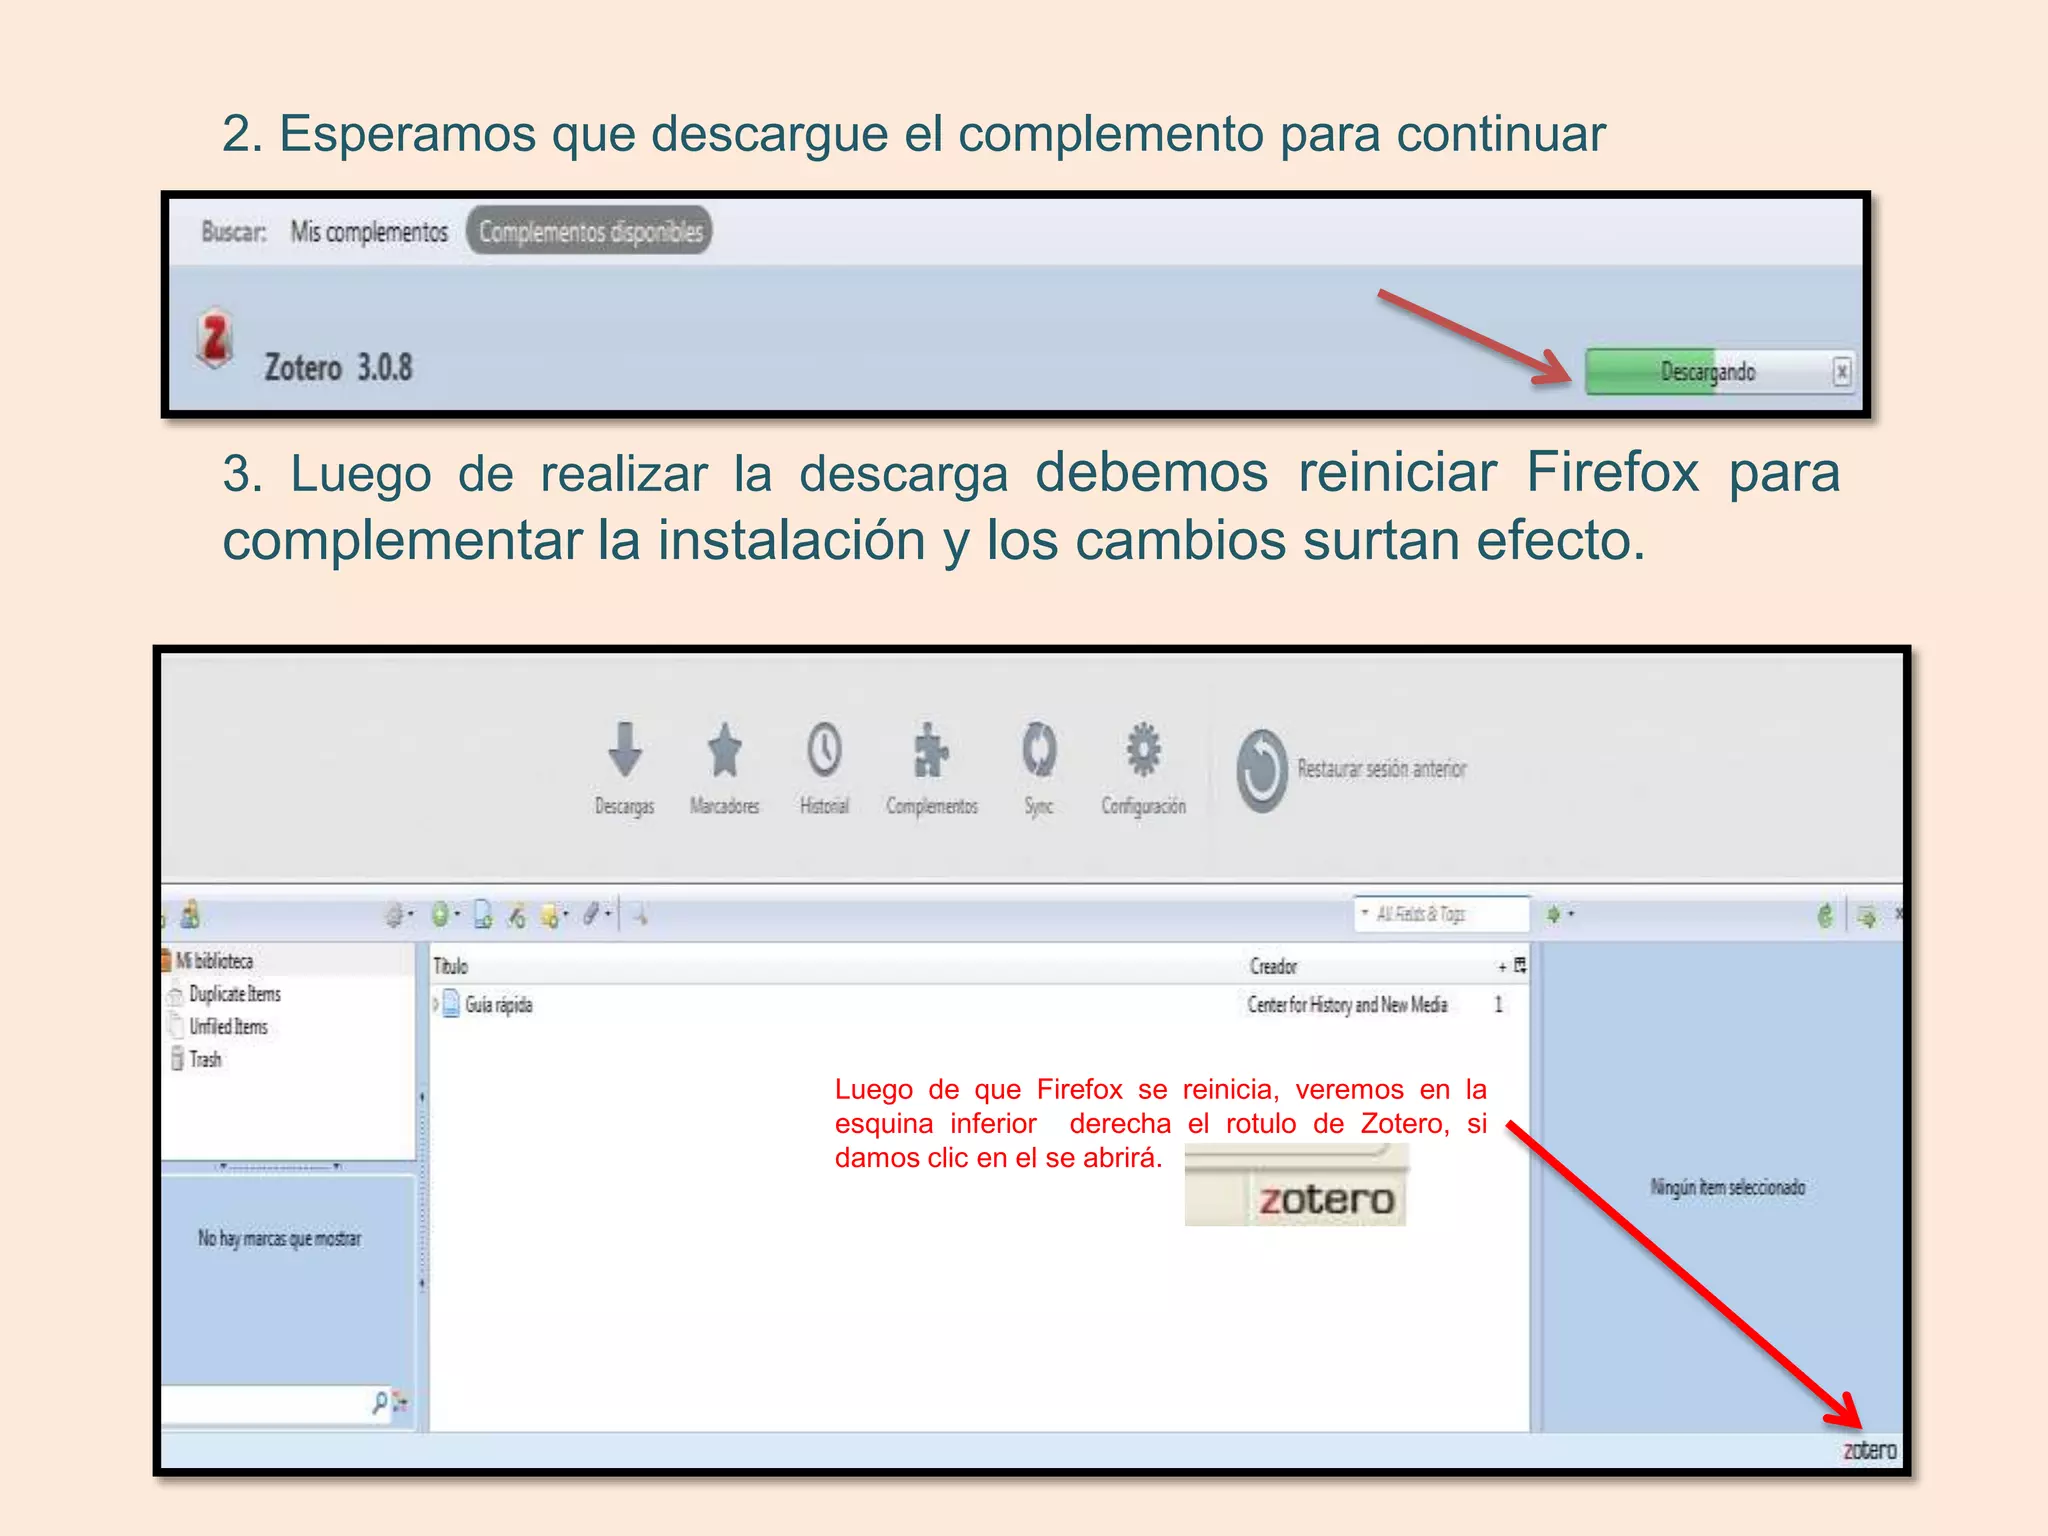Viewport: 2048px width, 1536px height.
Task: Click Create item from current page icon
Action: click(x=483, y=915)
